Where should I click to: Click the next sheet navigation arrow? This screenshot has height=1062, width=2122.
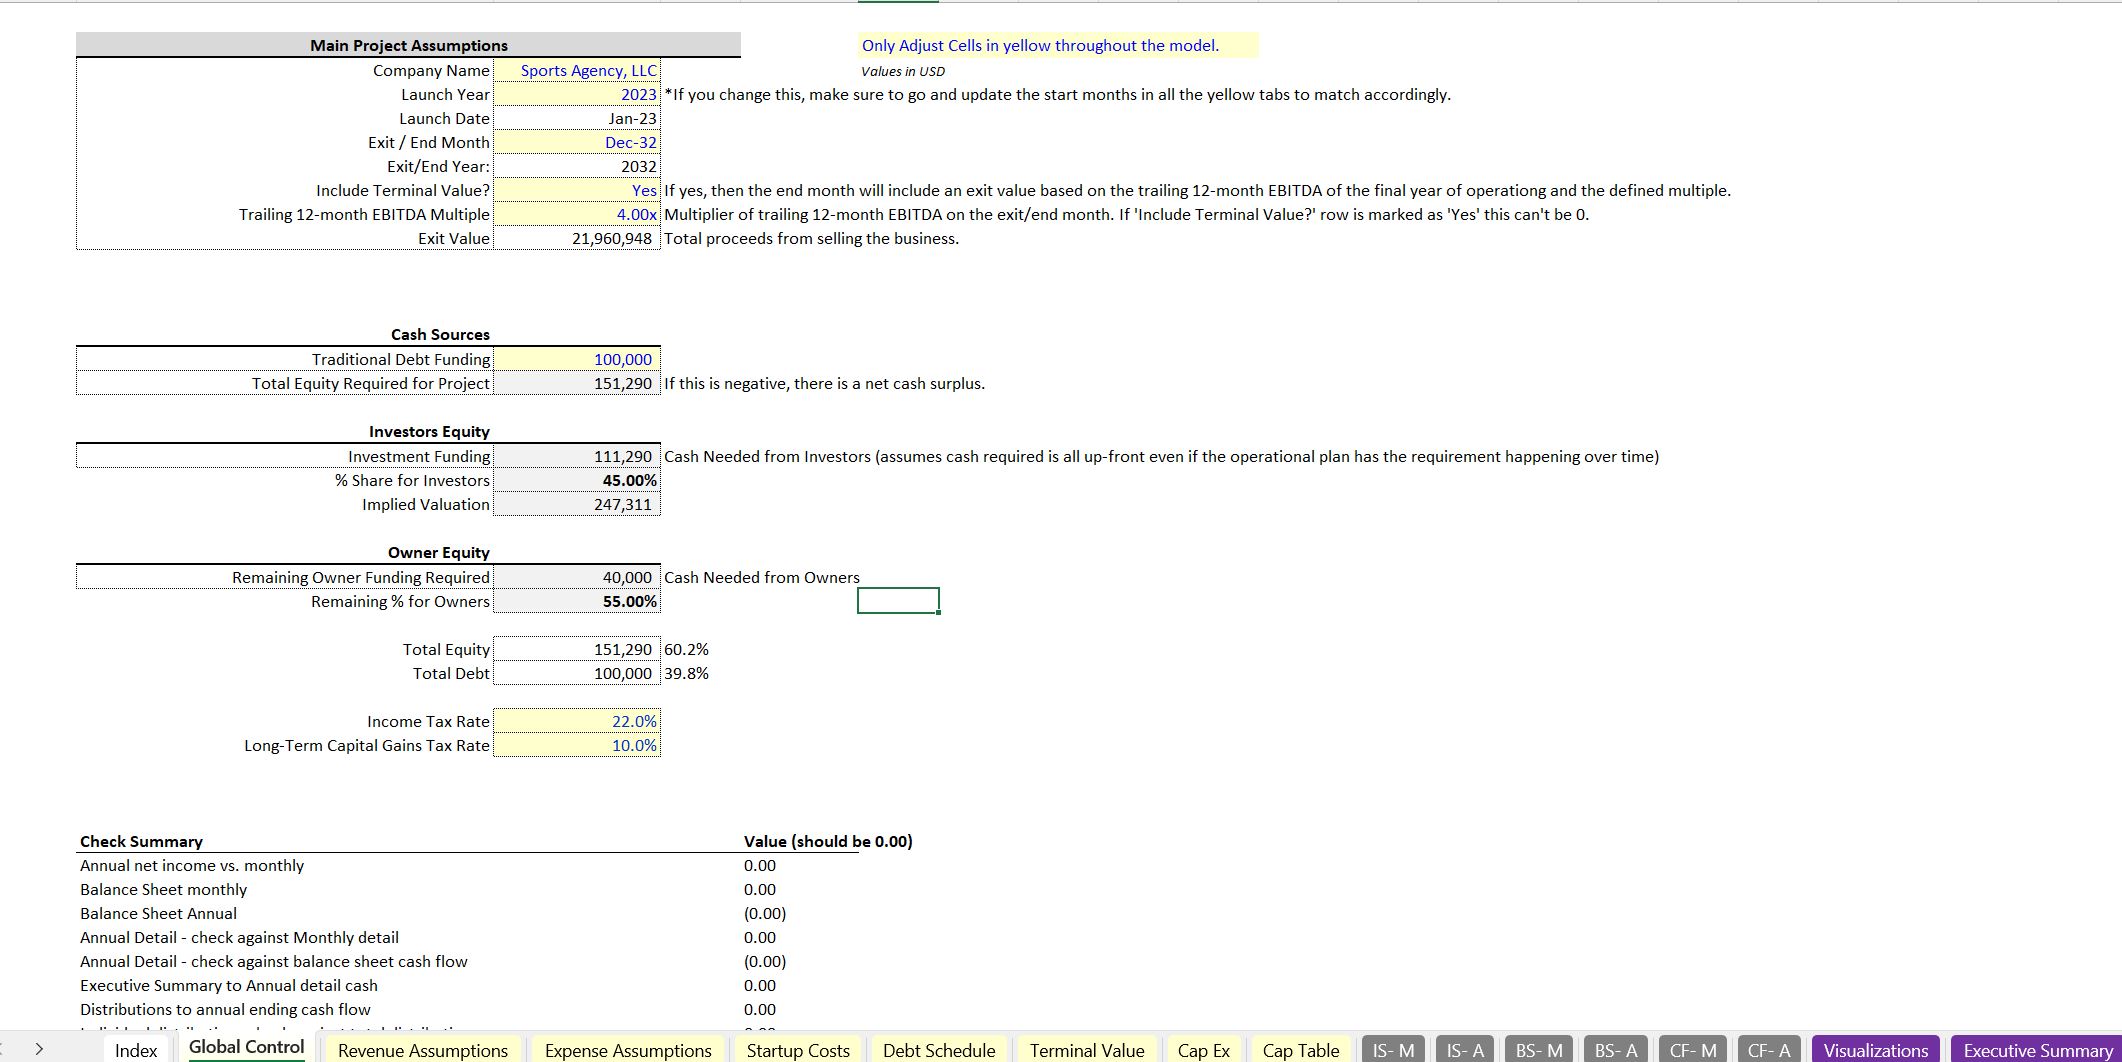(38, 1048)
